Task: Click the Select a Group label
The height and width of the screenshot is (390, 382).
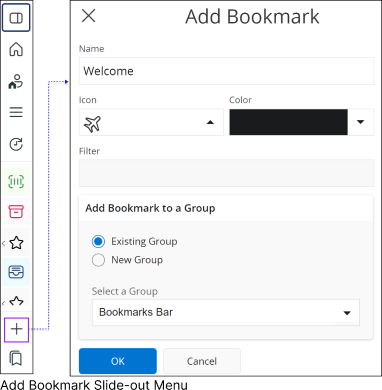Action: tap(125, 291)
